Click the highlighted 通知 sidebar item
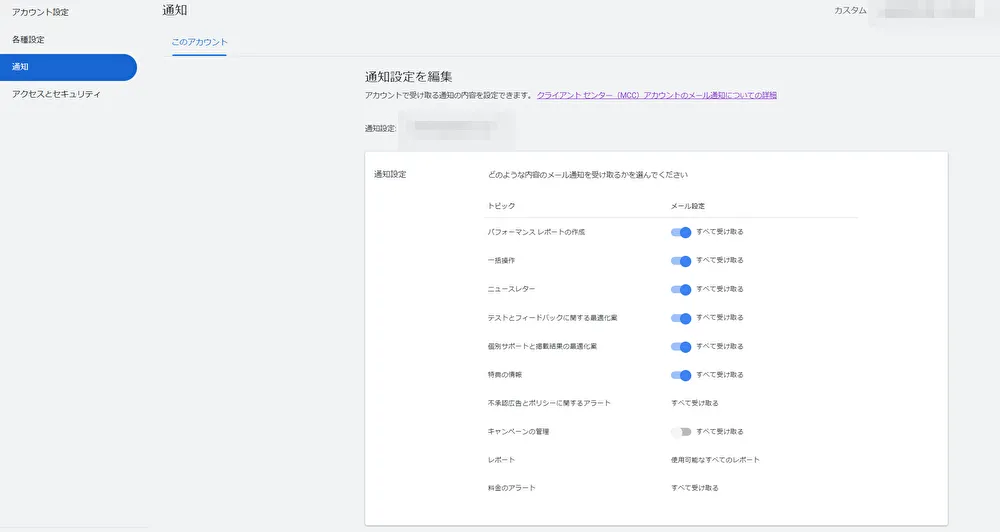The height and width of the screenshot is (532, 1000). click(66, 67)
